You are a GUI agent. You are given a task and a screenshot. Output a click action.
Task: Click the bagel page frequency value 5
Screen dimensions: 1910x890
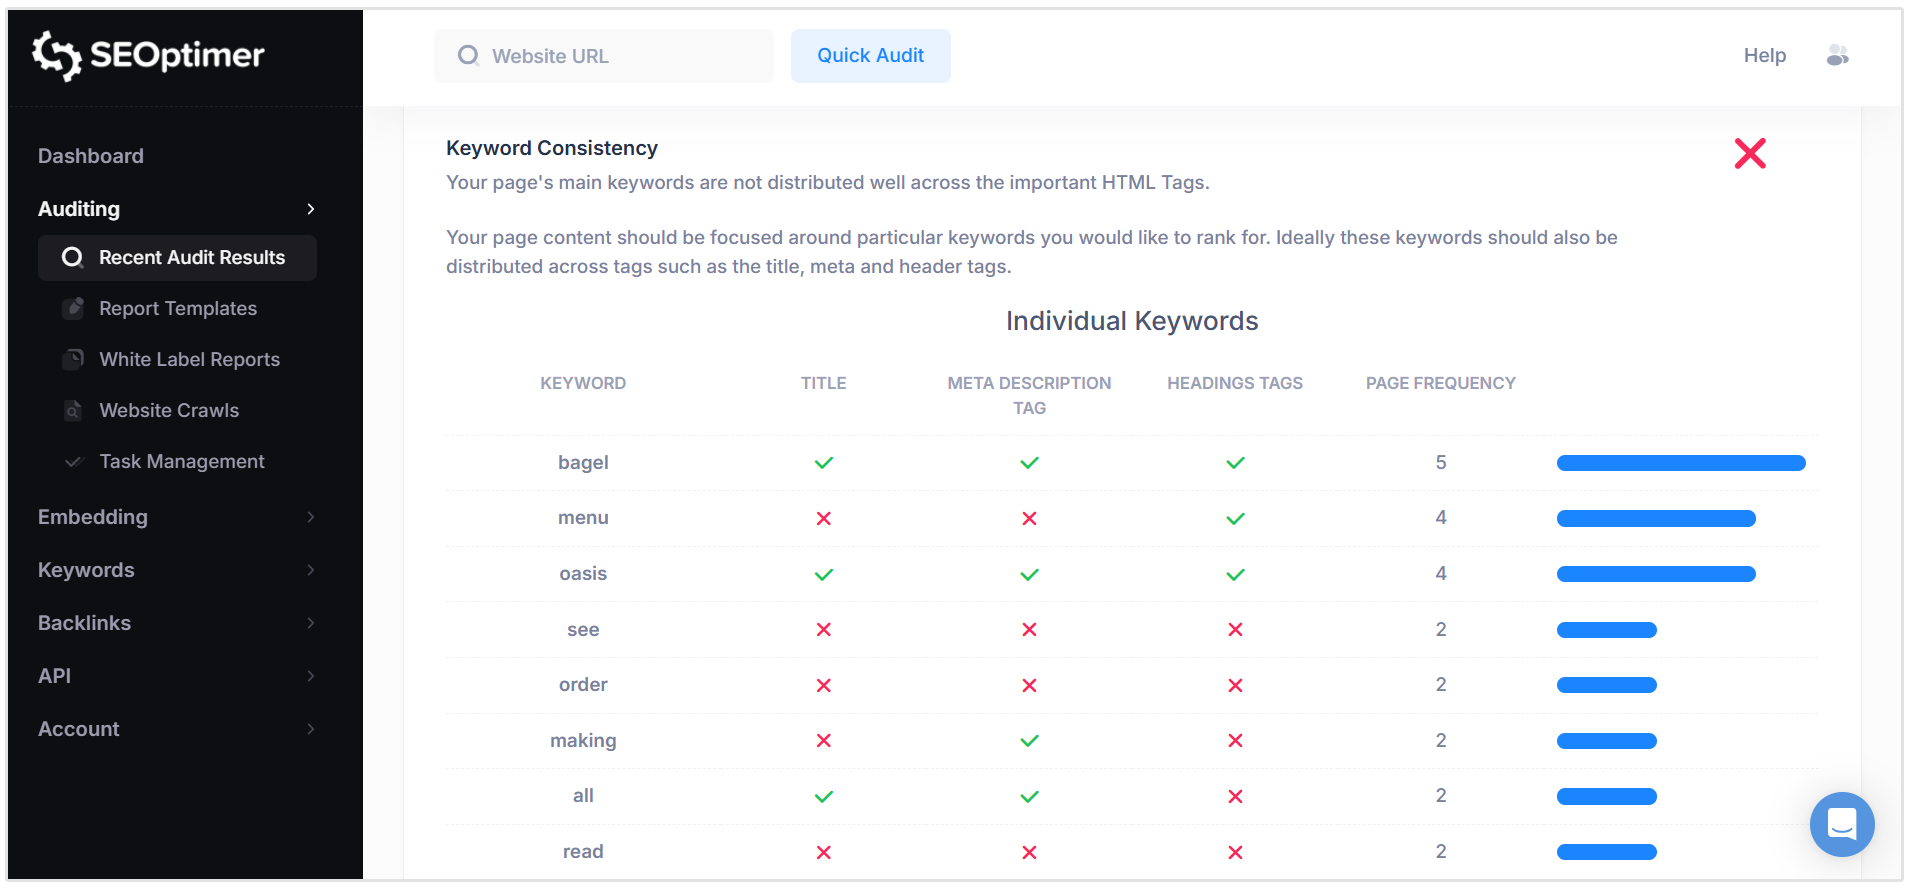[x=1441, y=462]
